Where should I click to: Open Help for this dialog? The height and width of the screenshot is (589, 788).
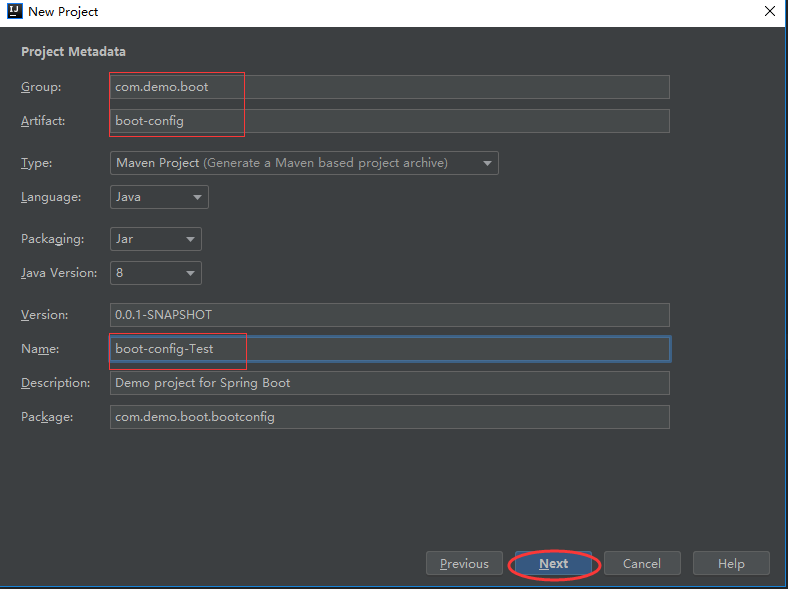tap(731, 564)
